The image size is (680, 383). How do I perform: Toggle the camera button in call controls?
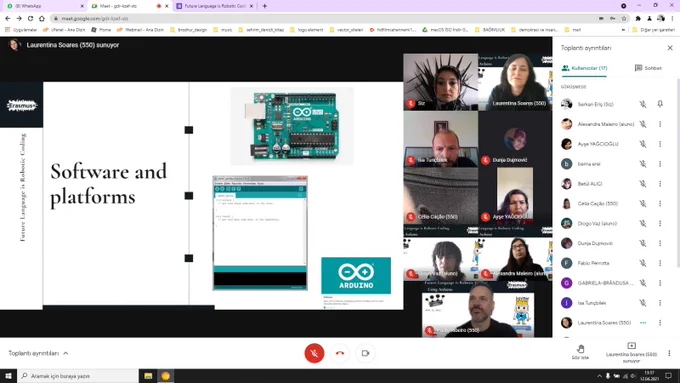(365, 353)
